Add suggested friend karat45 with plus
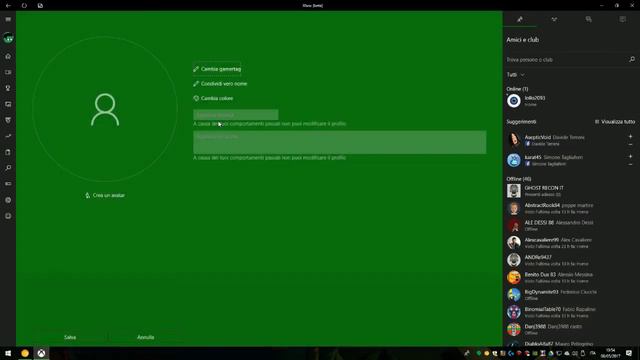The width and height of the screenshot is (640, 360). pos(630,156)
